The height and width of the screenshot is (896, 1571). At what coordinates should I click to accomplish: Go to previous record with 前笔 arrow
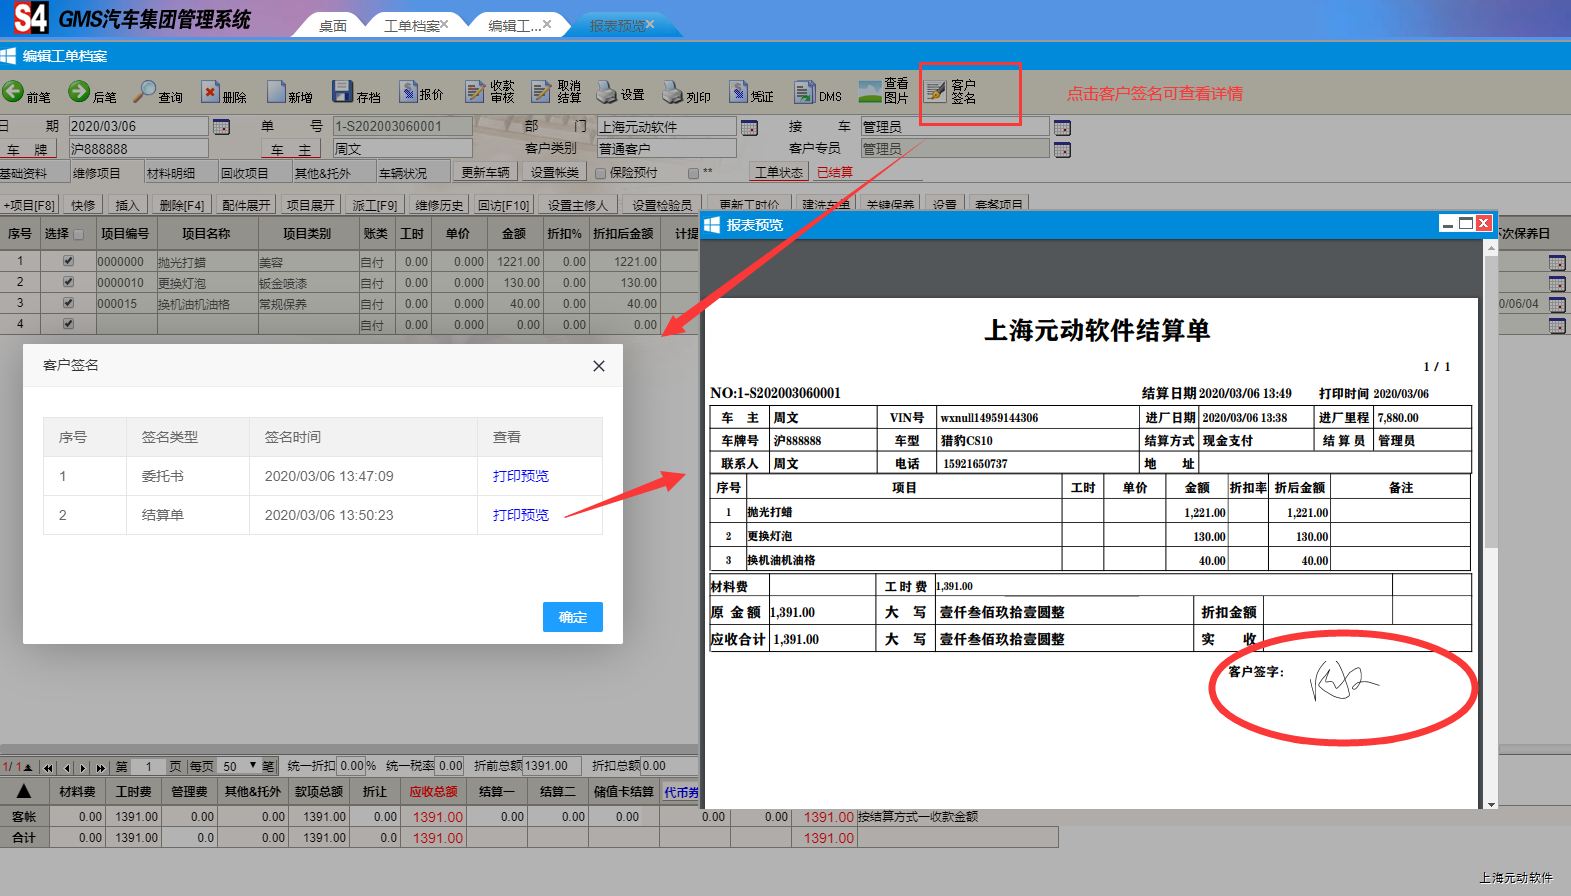coord(13,93)
